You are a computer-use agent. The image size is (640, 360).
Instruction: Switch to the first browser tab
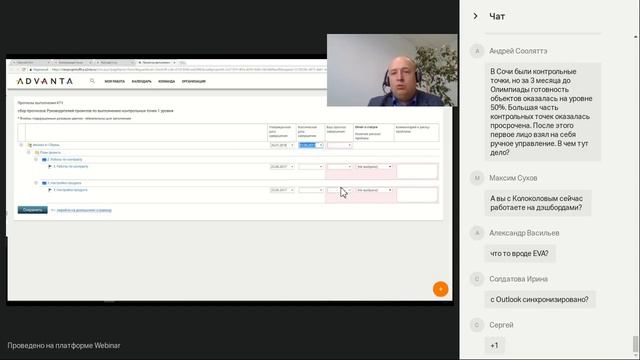pyautogui.click(x=31, y=62)
